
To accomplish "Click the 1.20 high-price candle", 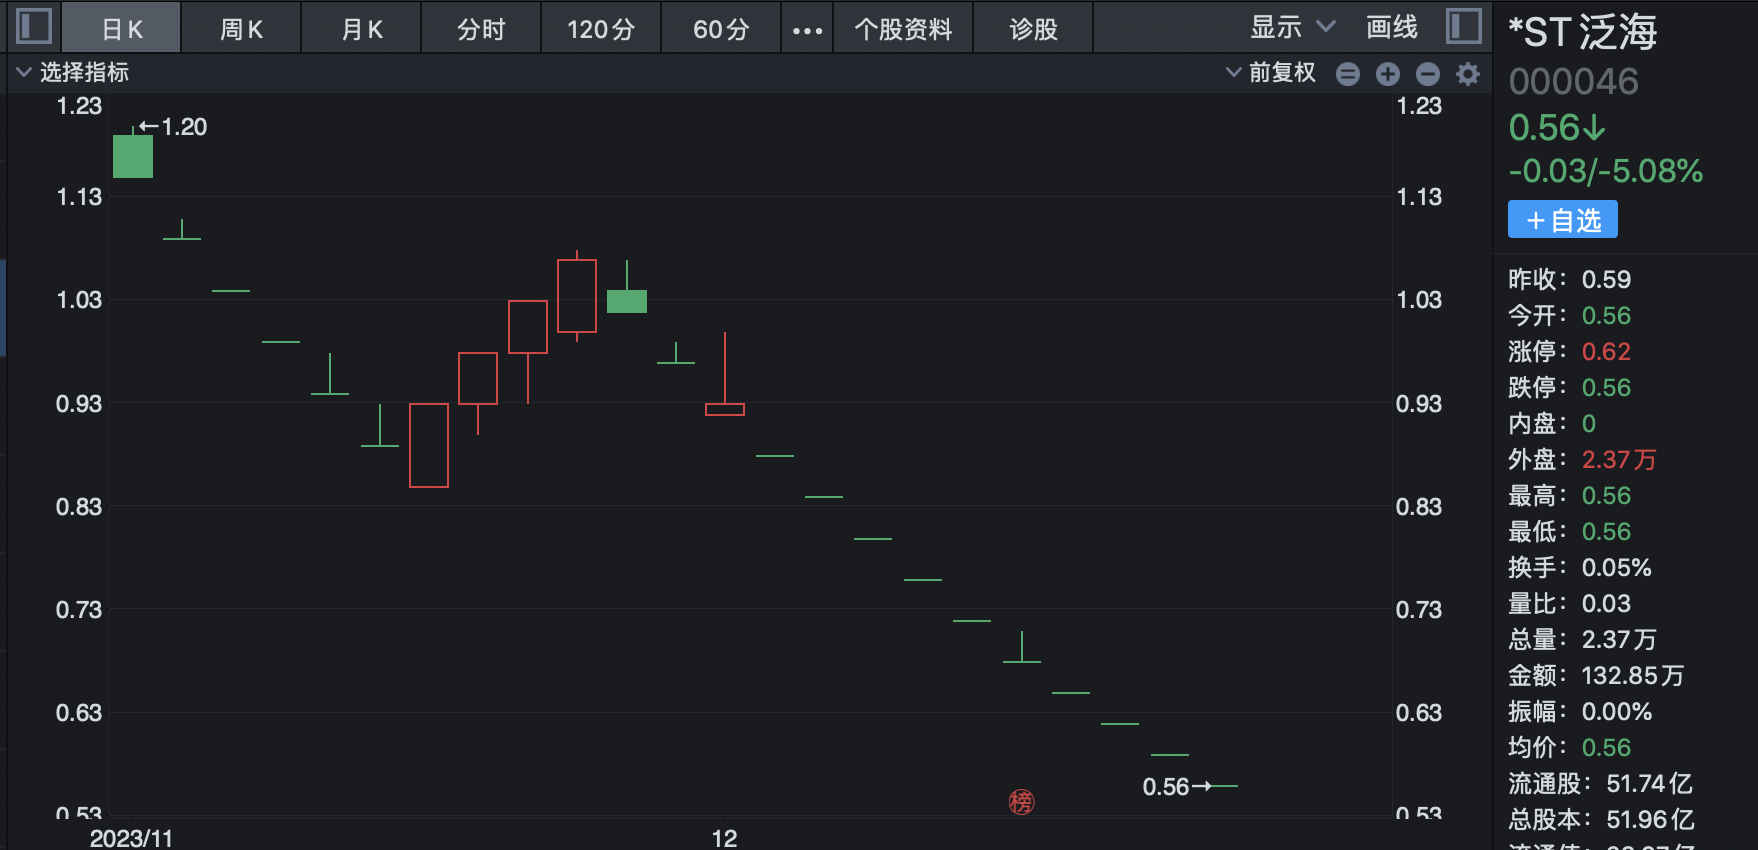I will coord(133,156).
